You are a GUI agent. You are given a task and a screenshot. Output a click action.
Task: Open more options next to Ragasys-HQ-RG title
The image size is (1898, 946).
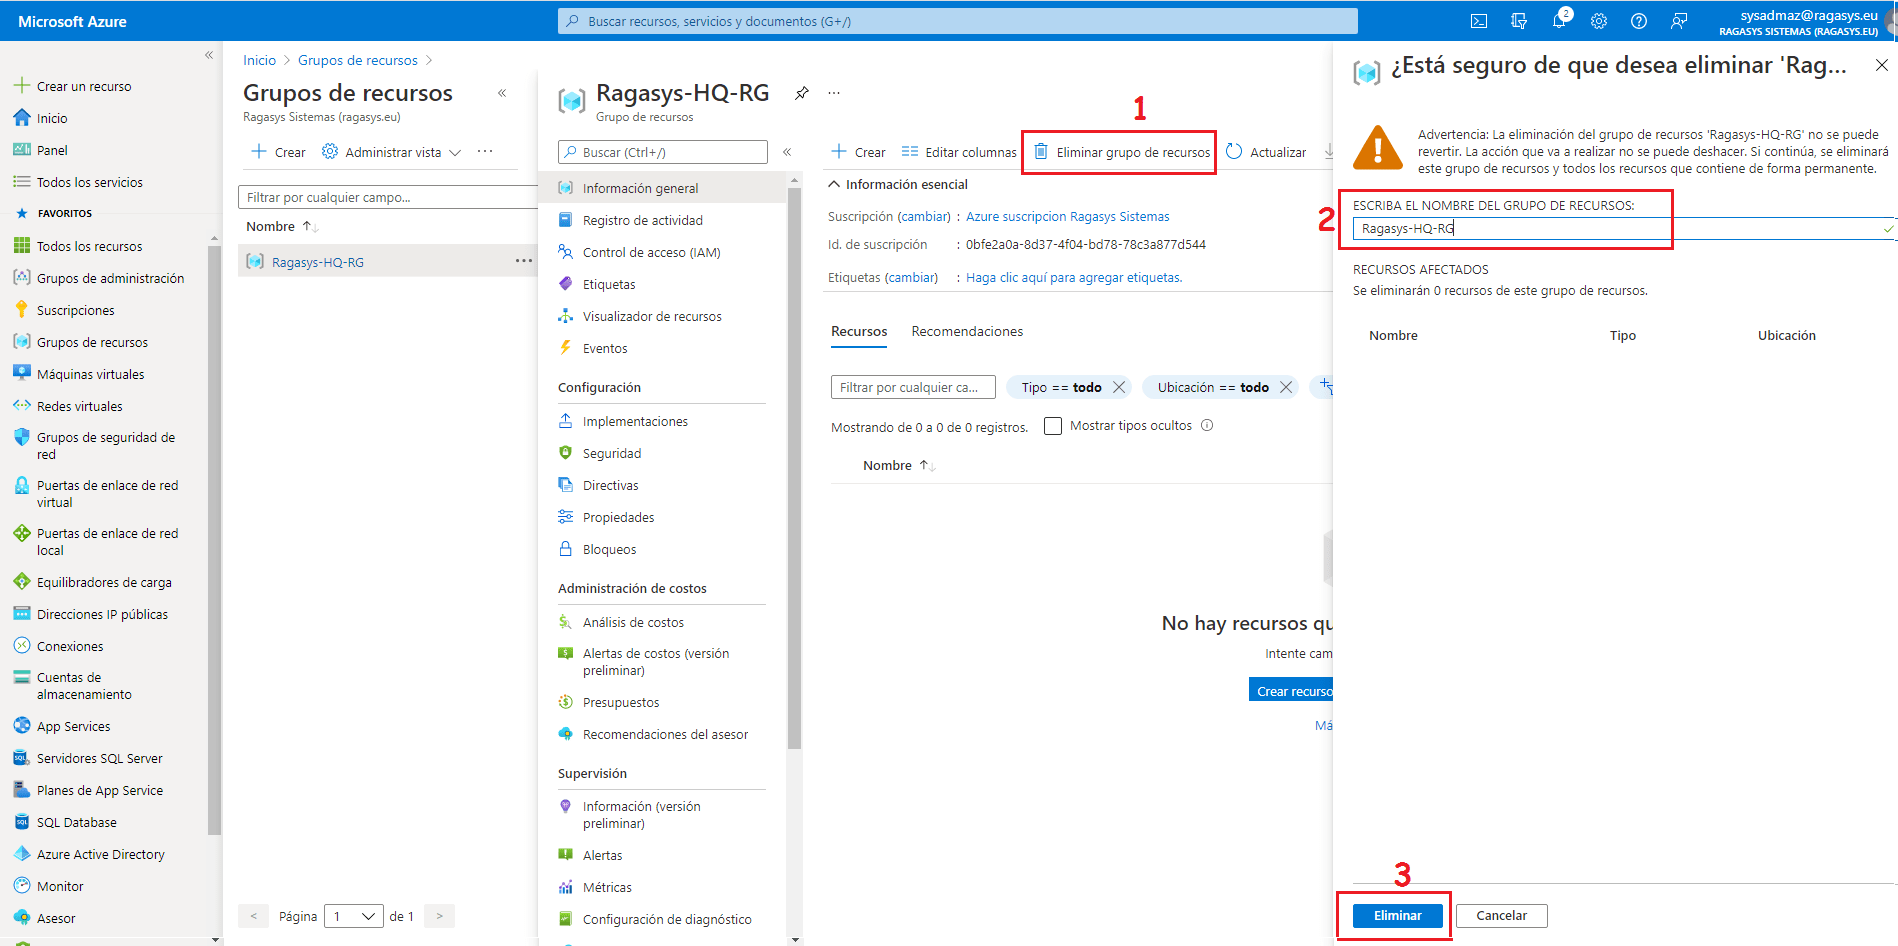(834, 93)
